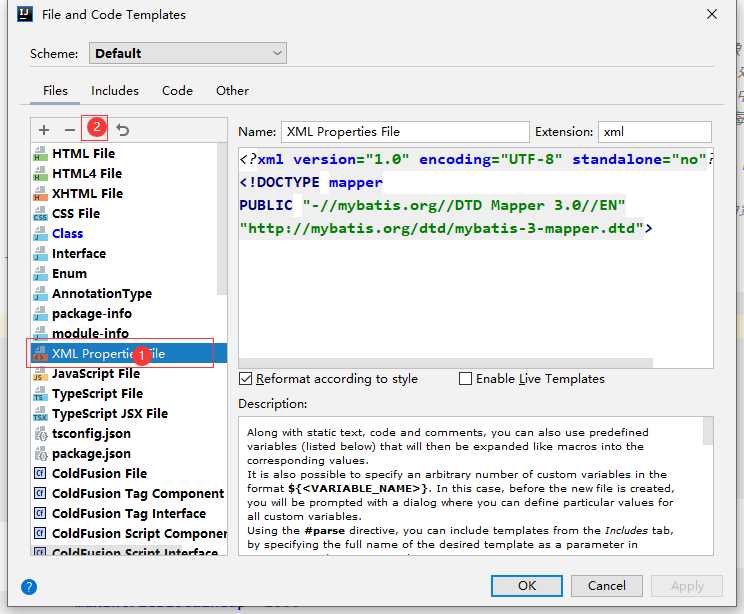
Task: Click the Description vertical scrollbar thumb
Action: tap(708, 431)
